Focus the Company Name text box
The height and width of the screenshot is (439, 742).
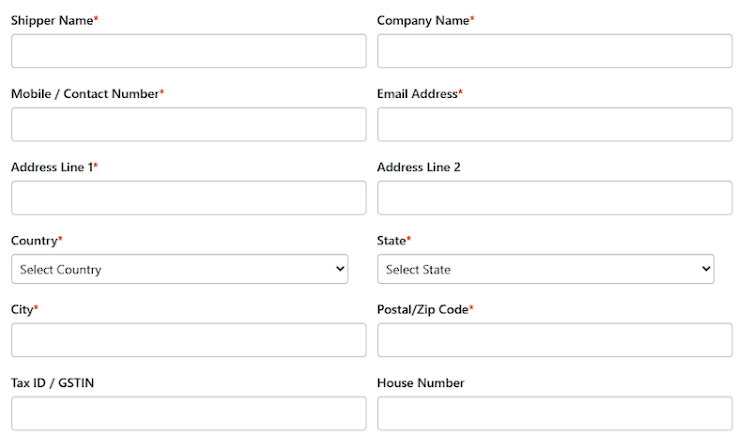(x=554, y=51)
